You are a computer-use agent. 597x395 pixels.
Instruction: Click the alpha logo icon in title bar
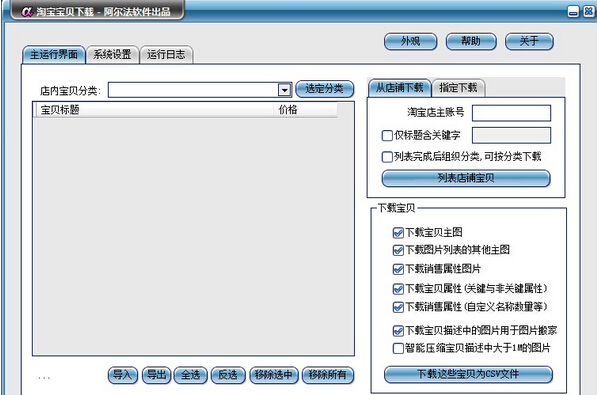pyautogui.click(x=27, y=12)
